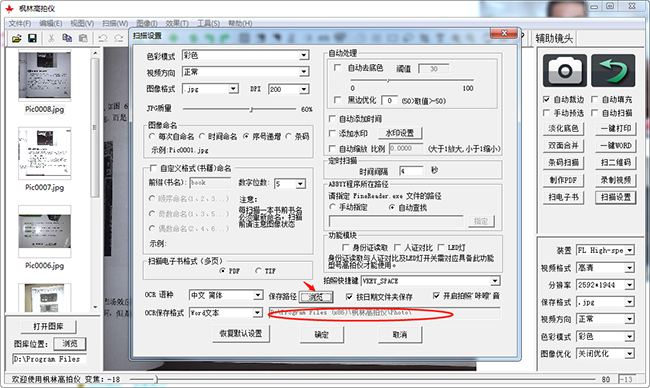Select the TIF e-book format radio
Screen dimensions: 650x388
(x=259, y=271)
